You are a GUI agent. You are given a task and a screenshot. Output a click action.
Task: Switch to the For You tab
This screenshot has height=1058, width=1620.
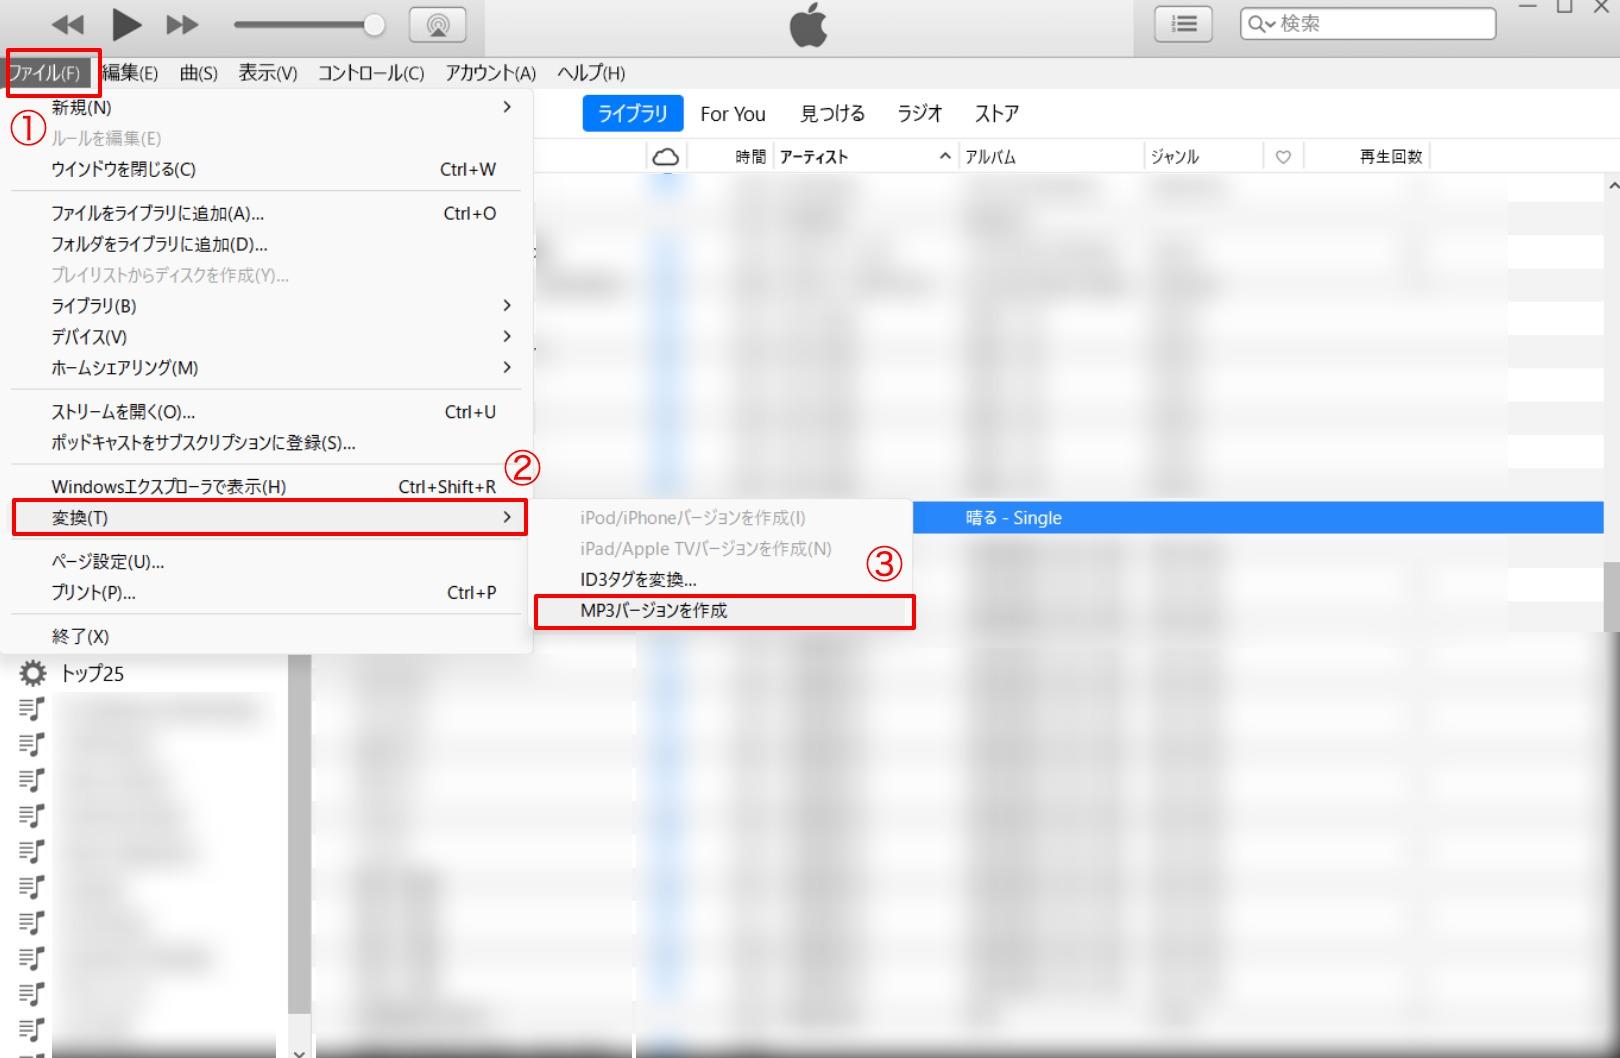[x=733, y=114]
